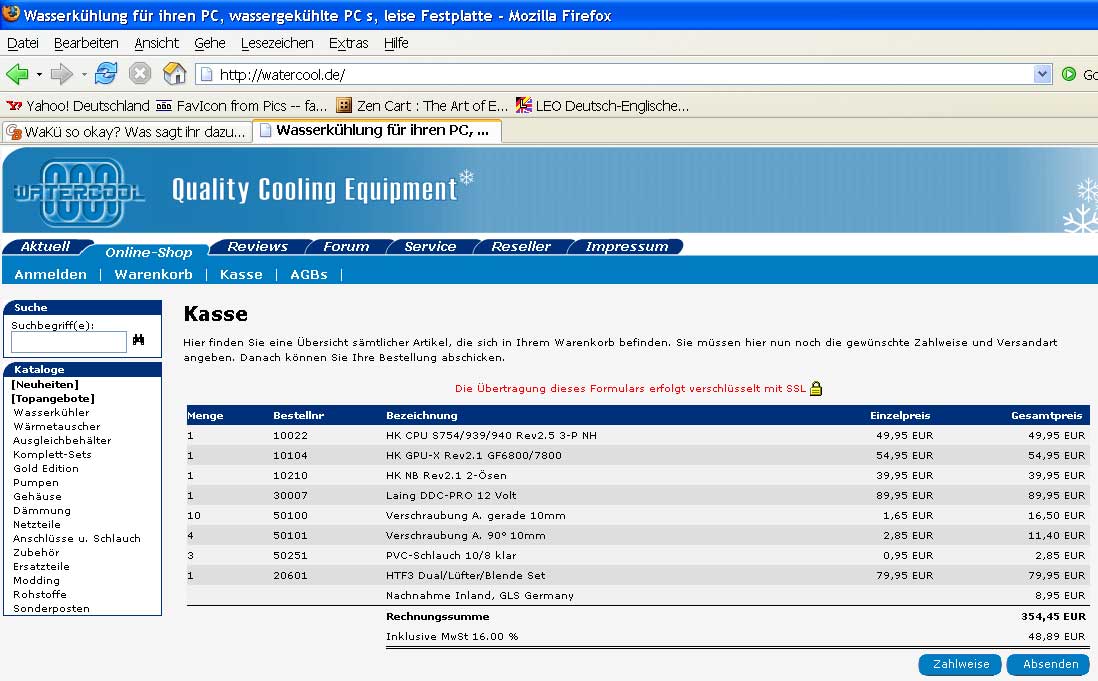
Task: Switch to the 'WaKü so okay?' browser tab
Action: pos(127,132)
